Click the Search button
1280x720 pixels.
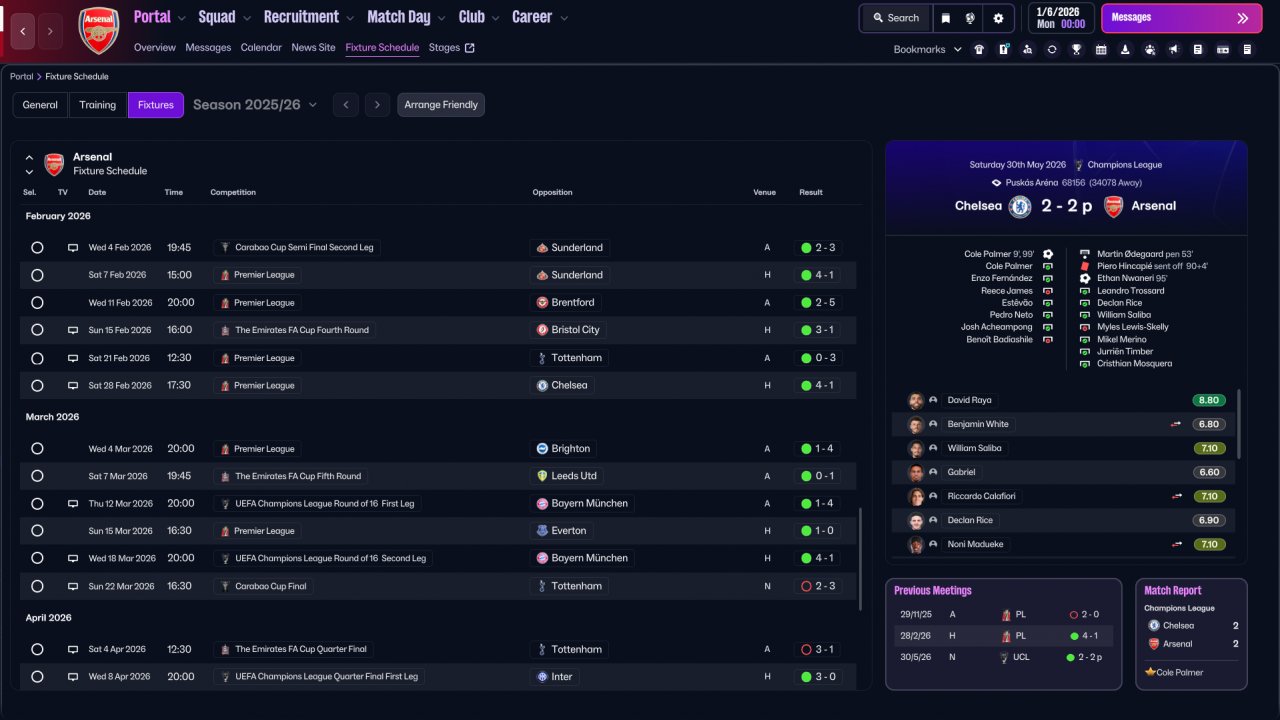tap(895, 18)
